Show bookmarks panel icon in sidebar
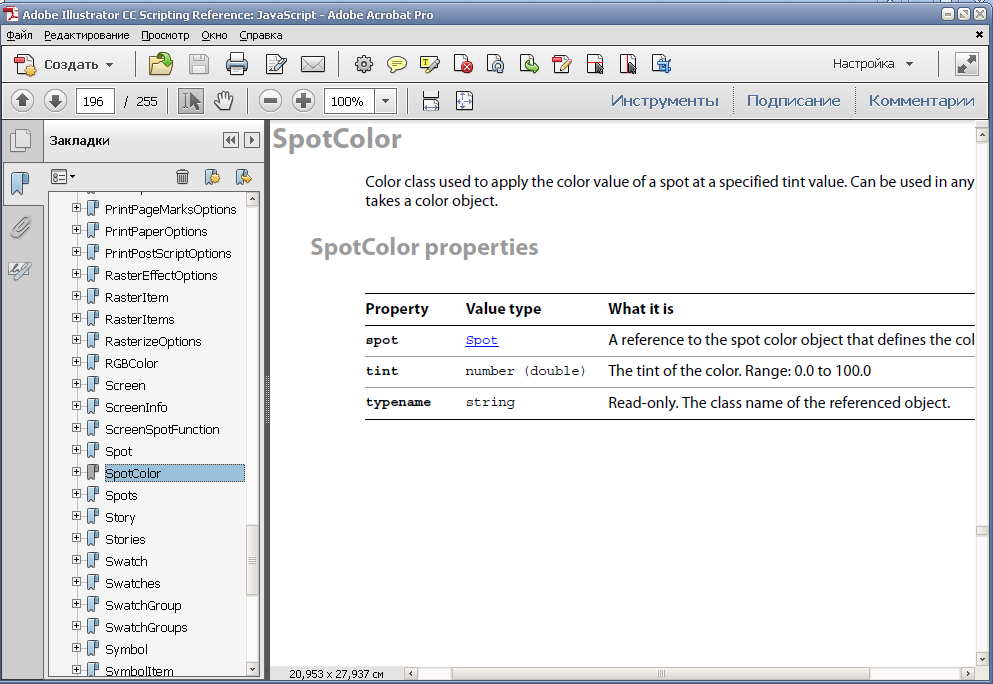This screenshot has height=684, width=993. (20, 184)
